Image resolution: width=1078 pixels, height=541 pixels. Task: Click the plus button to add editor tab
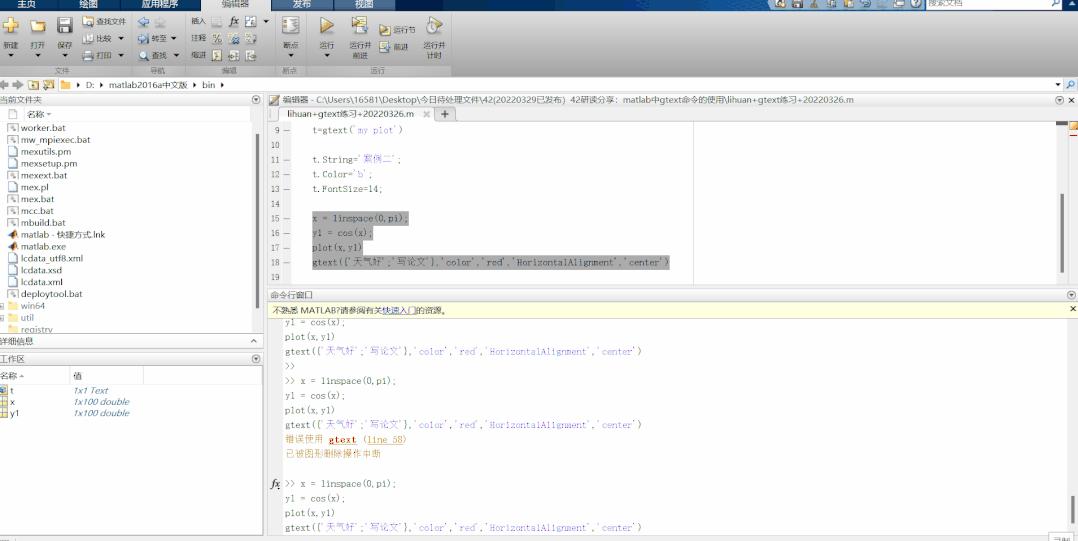(445, 114)
